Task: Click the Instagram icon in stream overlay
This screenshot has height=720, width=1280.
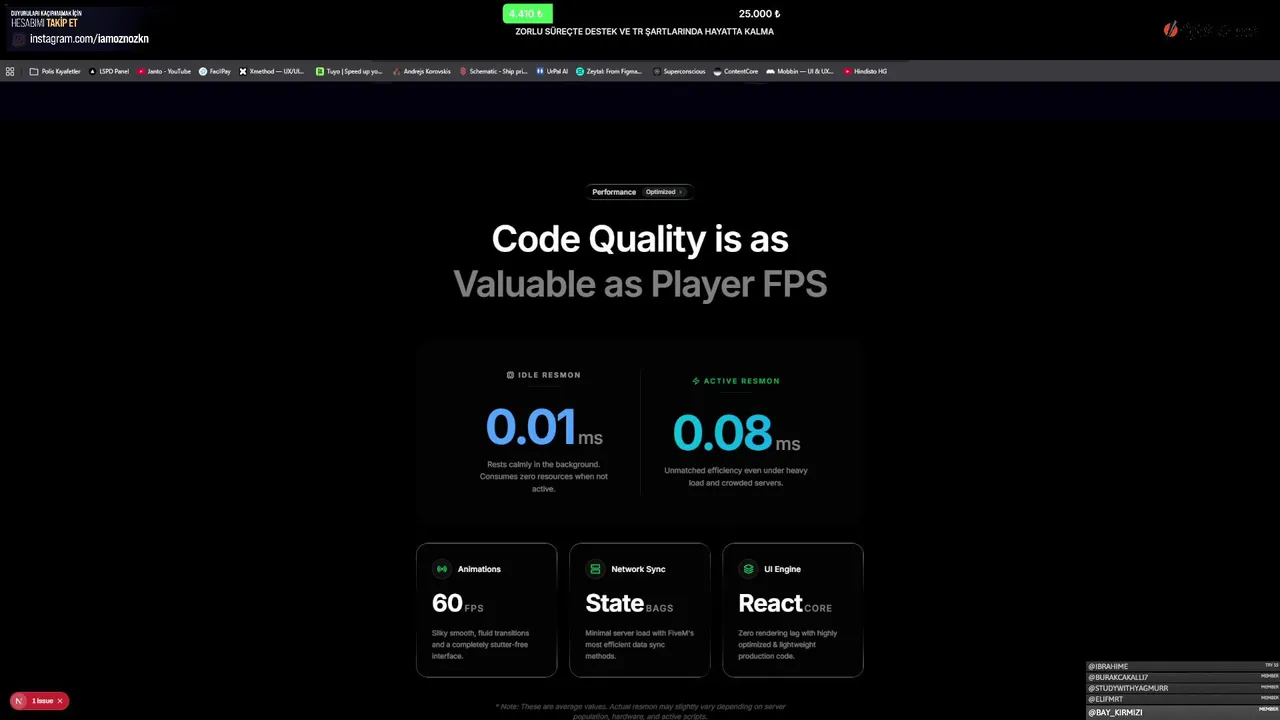Action: tap(19, 39)
